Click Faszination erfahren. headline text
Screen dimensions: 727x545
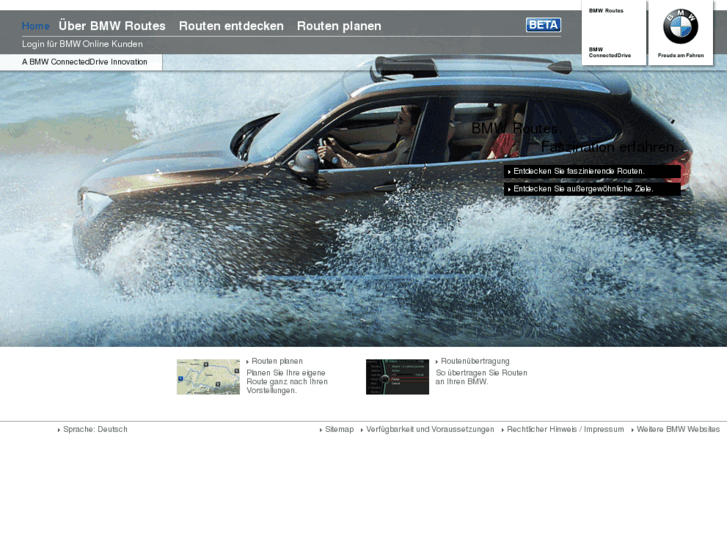[x=609, y=147]
